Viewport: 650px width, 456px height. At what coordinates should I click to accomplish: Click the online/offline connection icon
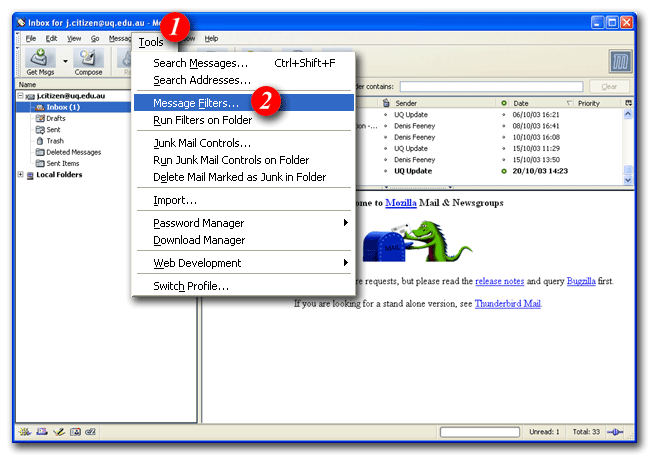[x=615, y=432]
